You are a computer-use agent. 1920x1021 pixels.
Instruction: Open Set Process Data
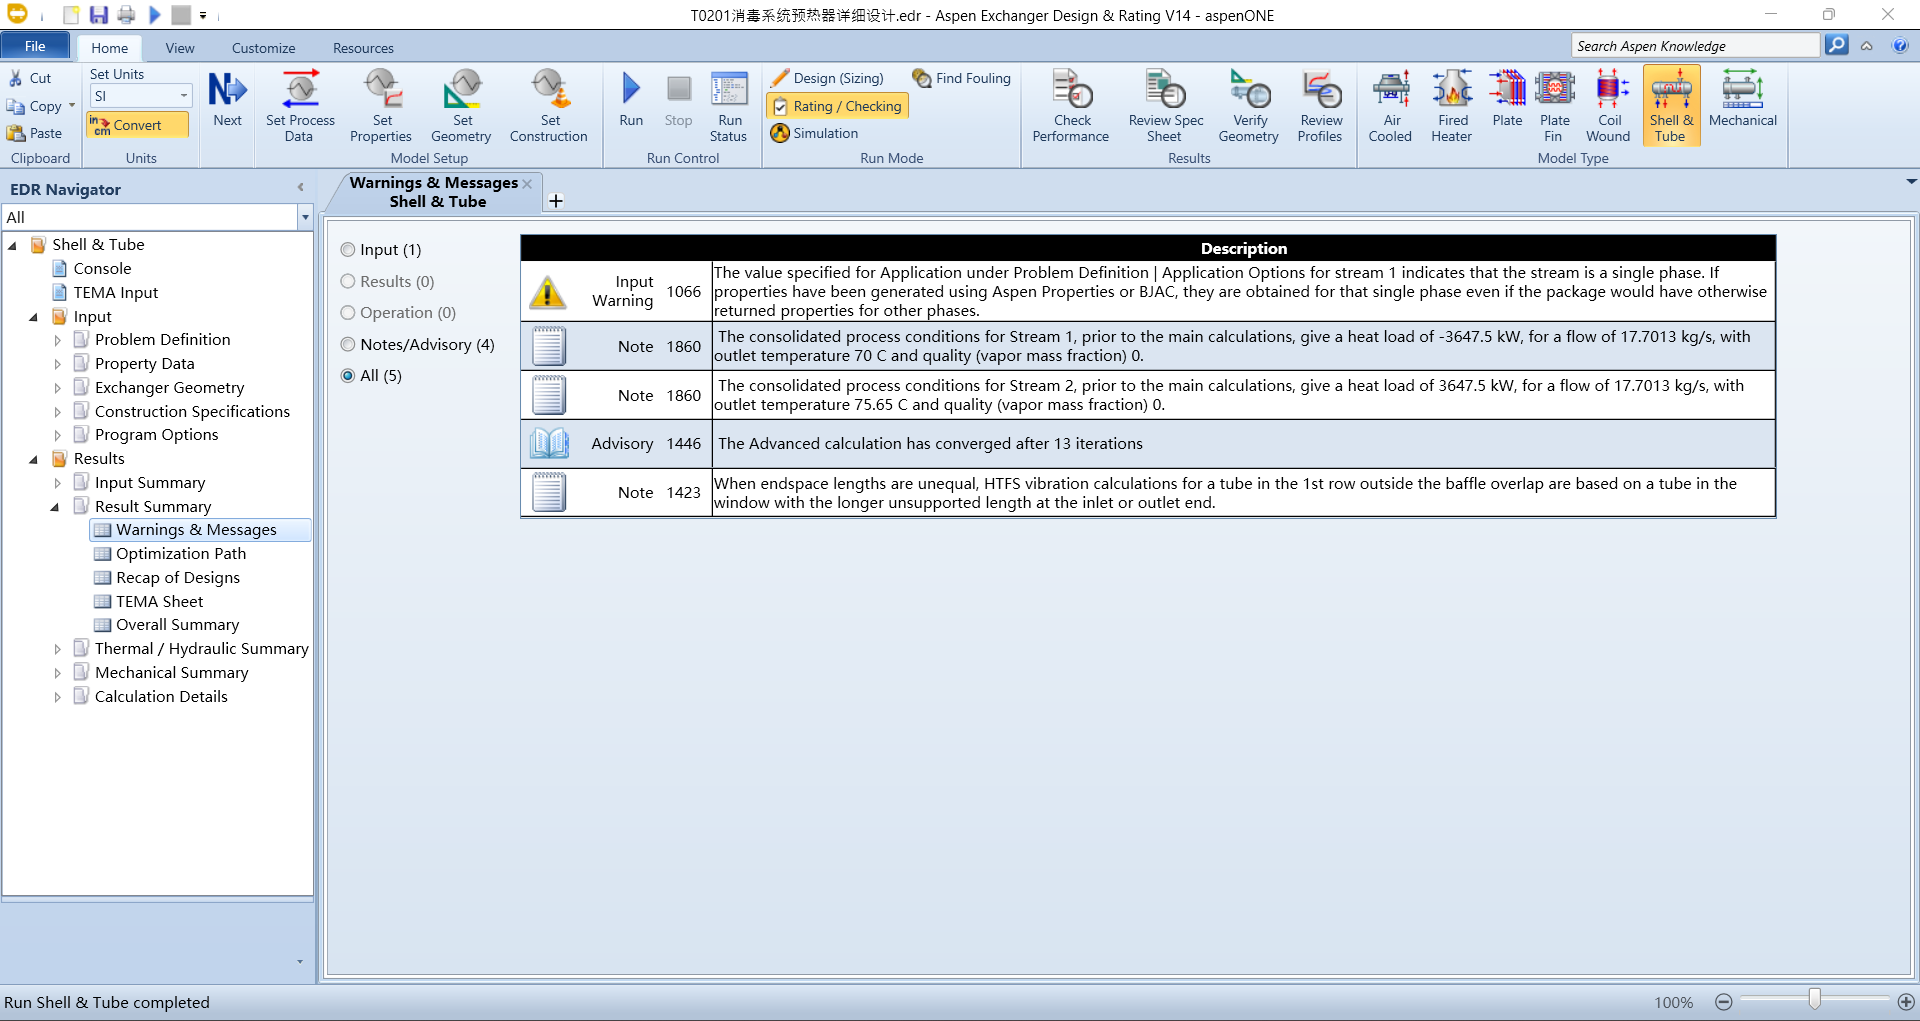[x=300, y=105]
